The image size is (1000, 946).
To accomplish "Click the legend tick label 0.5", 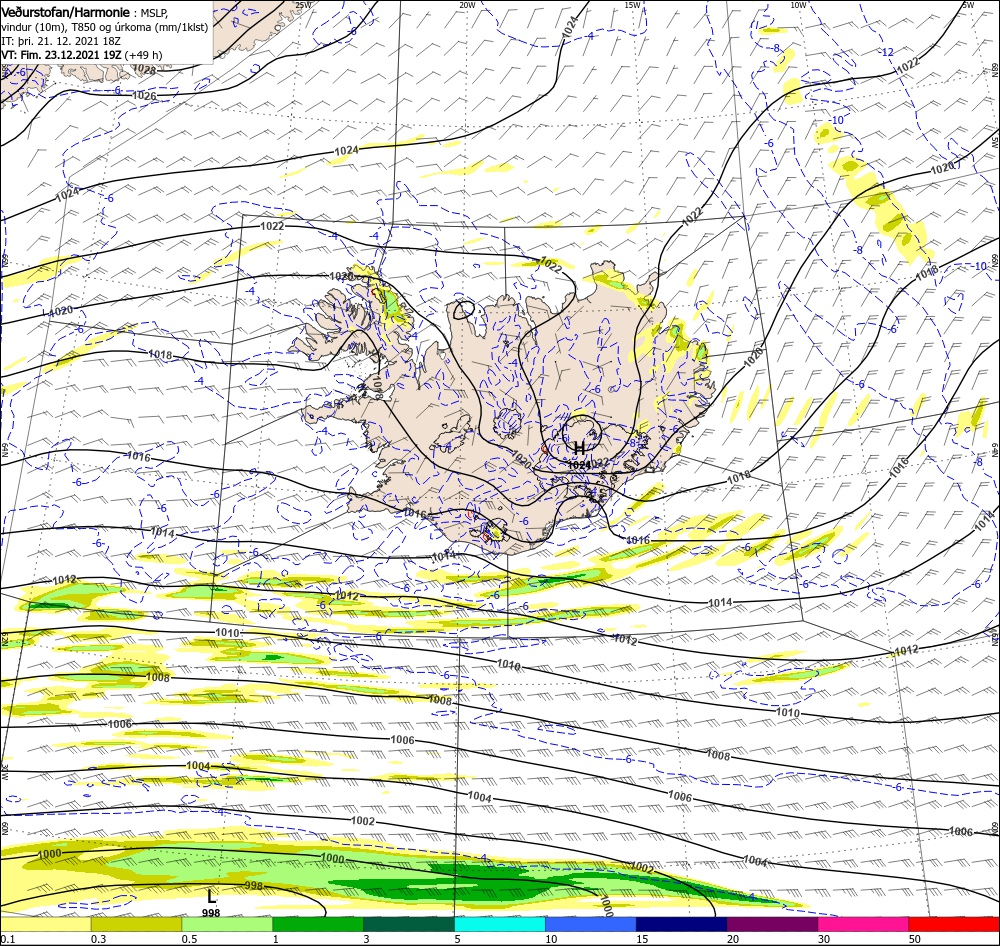I will click(189, 938).
